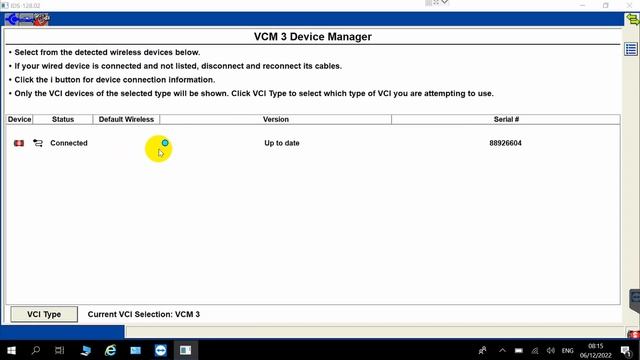
Task: Click Current VCI Selection: VCM 3 text
Action: coord(144,314)
